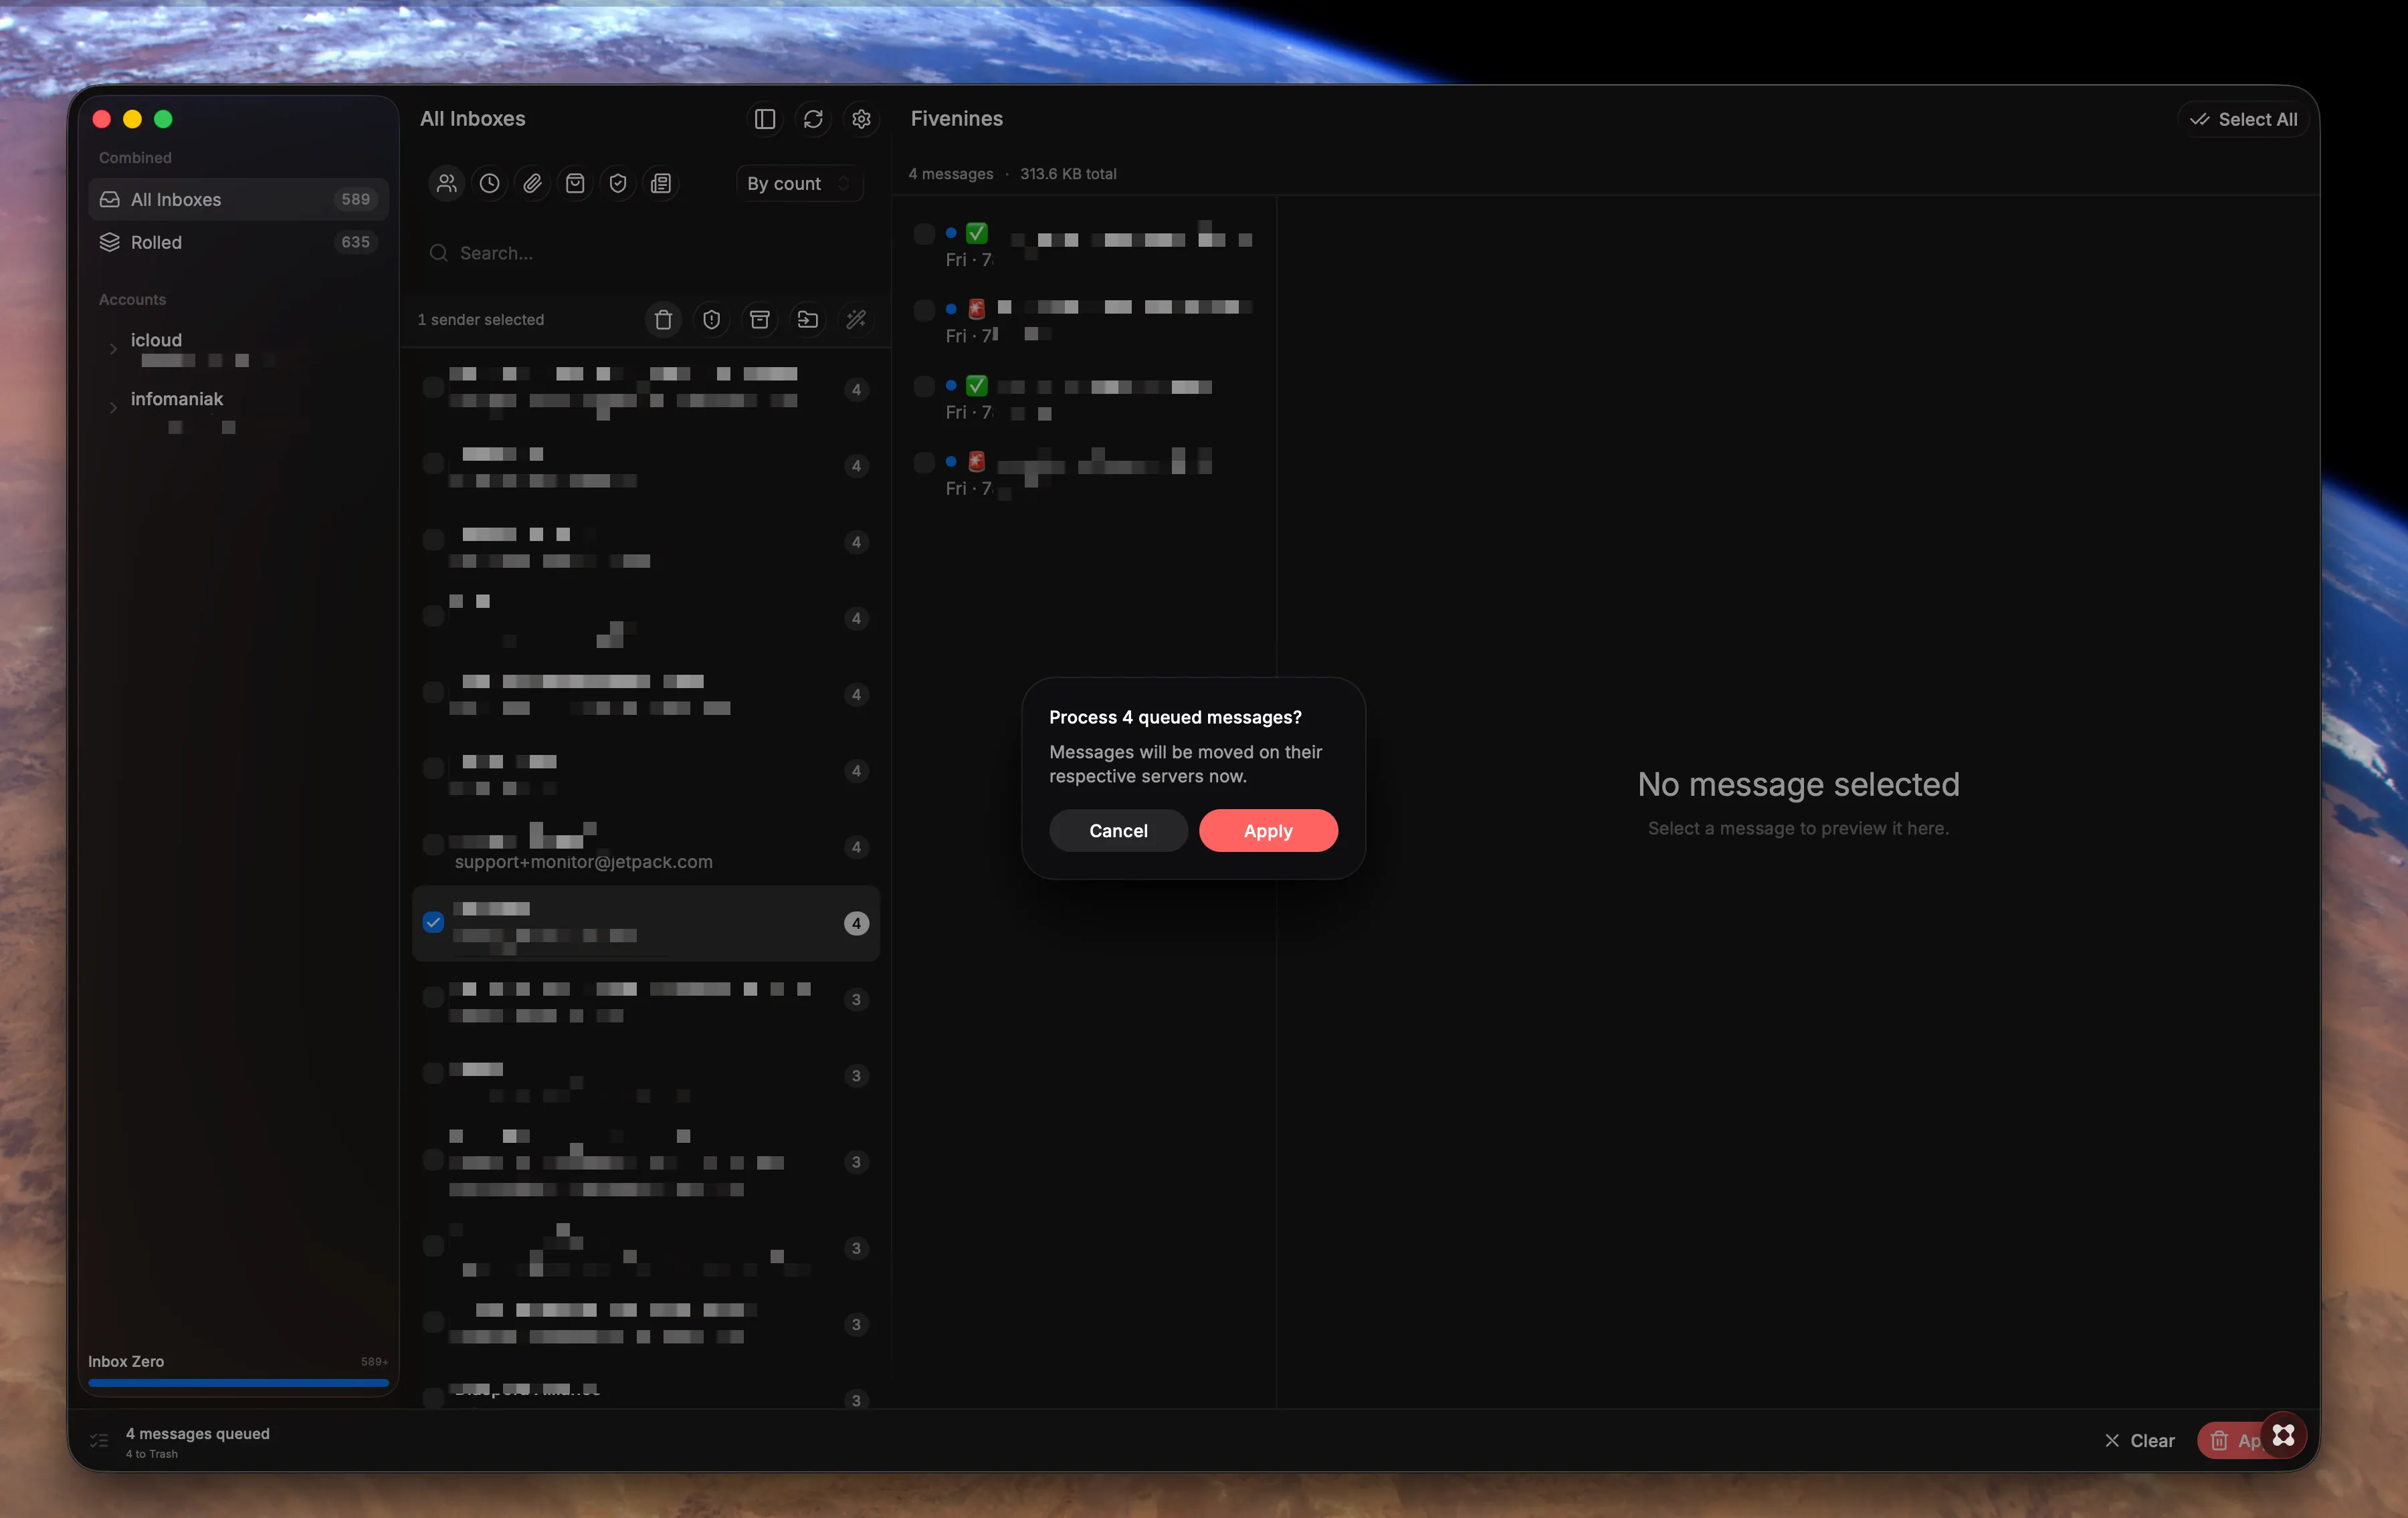The width and height of the screenshot is (2408, 1518).
Task: Click Select All in message pane
Action: [2243, 119]
